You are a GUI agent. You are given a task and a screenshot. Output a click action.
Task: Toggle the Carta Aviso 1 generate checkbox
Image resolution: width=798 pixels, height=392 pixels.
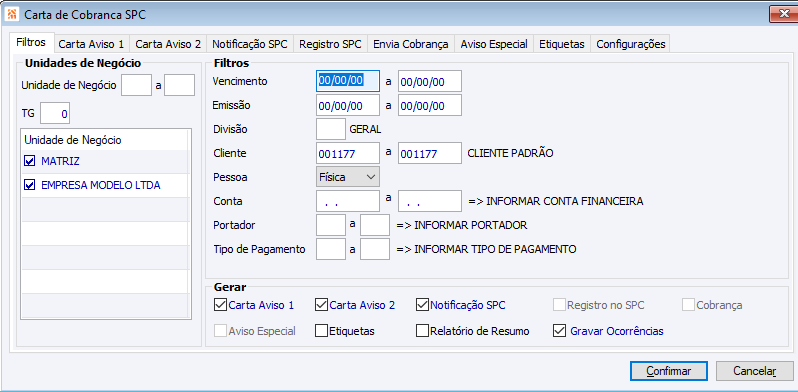coord(220,305)
